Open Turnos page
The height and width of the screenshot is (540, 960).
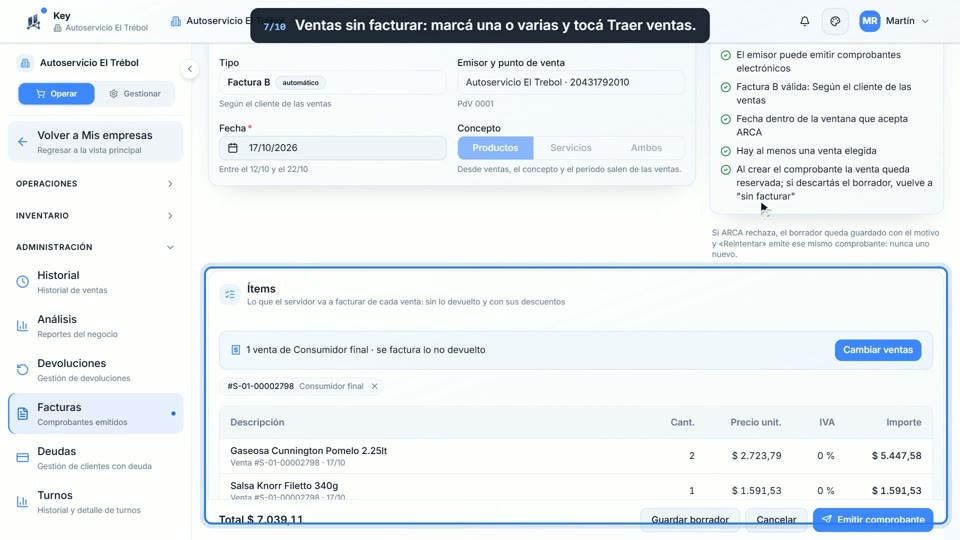click(x=96, y=502)
